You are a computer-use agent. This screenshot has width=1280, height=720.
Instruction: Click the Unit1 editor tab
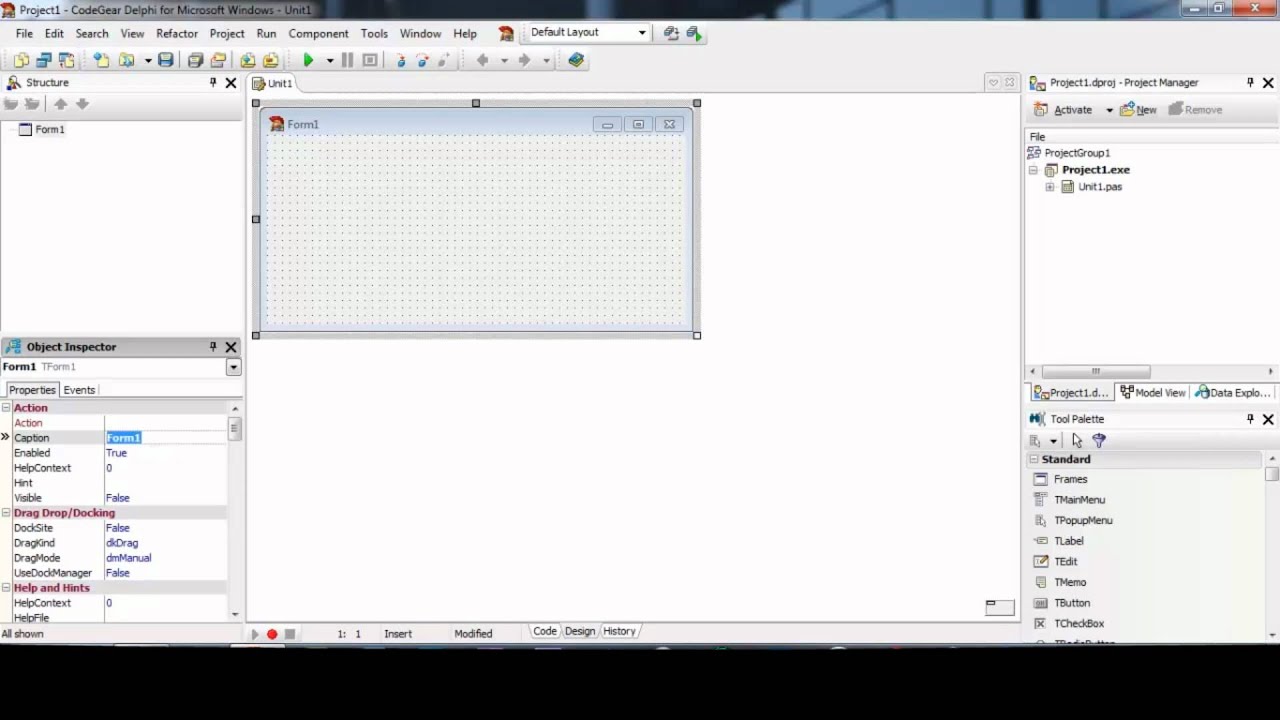point(272,83)
